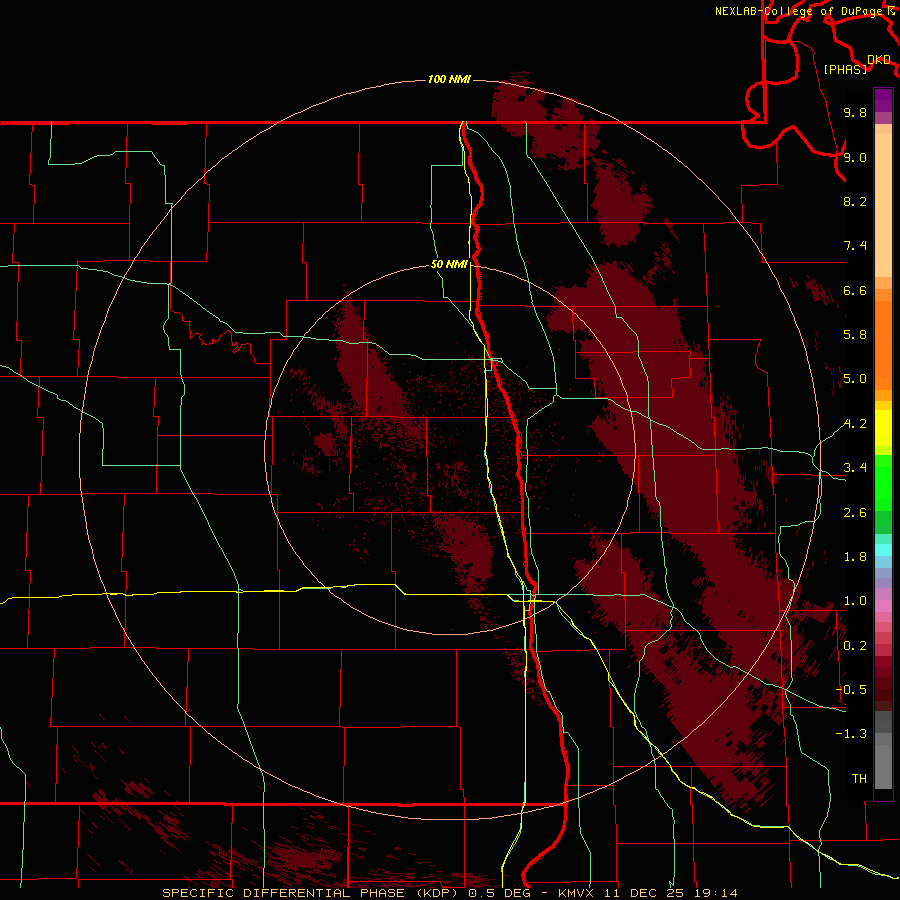
Task: Click the DKD label above the color bar
Action: [x=879, y=59]
